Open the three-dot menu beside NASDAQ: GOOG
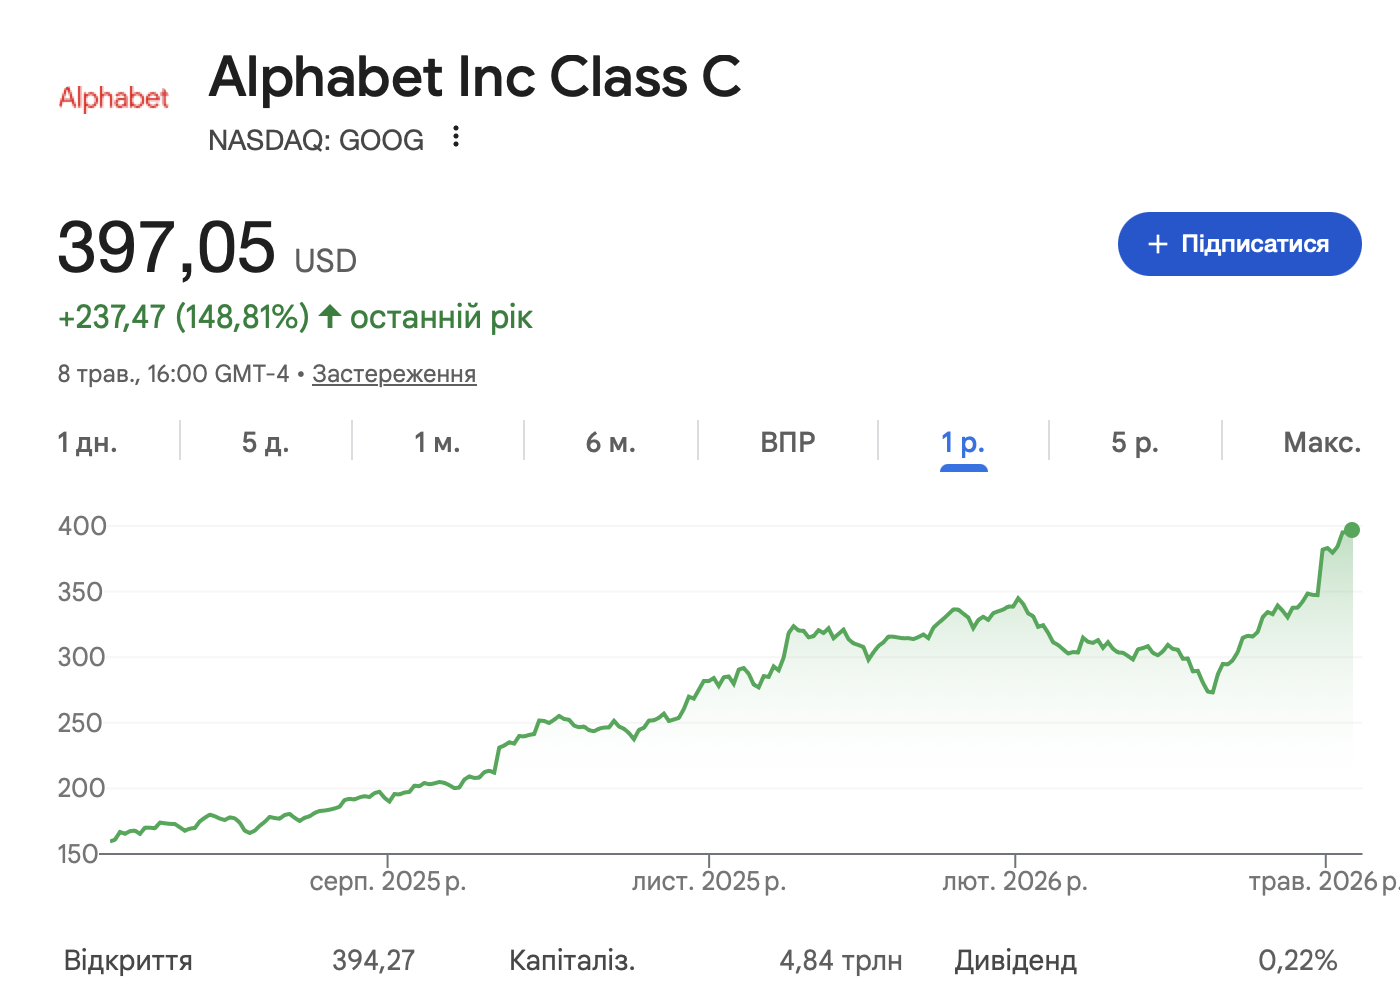This screenshot has height=986, width=1400. click(x=456, y=137)
